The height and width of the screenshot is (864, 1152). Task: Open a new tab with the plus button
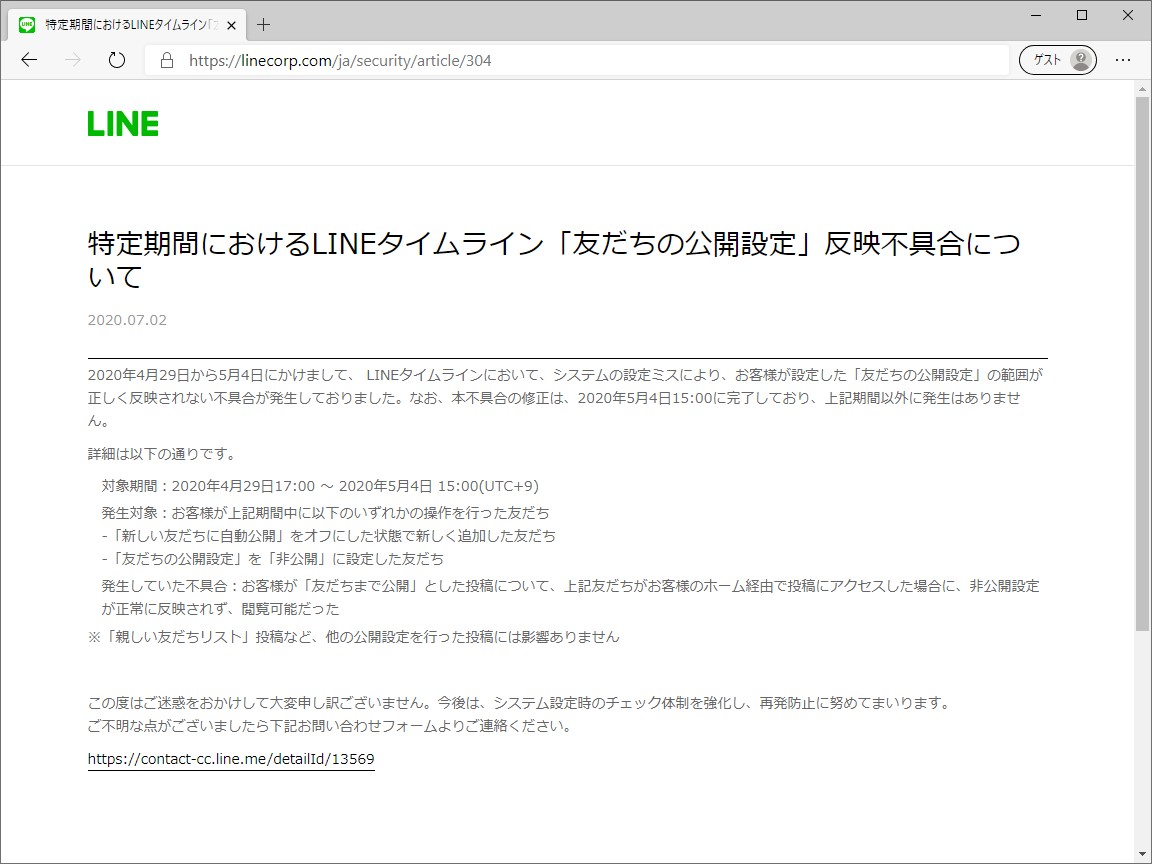tap(263, 24)
